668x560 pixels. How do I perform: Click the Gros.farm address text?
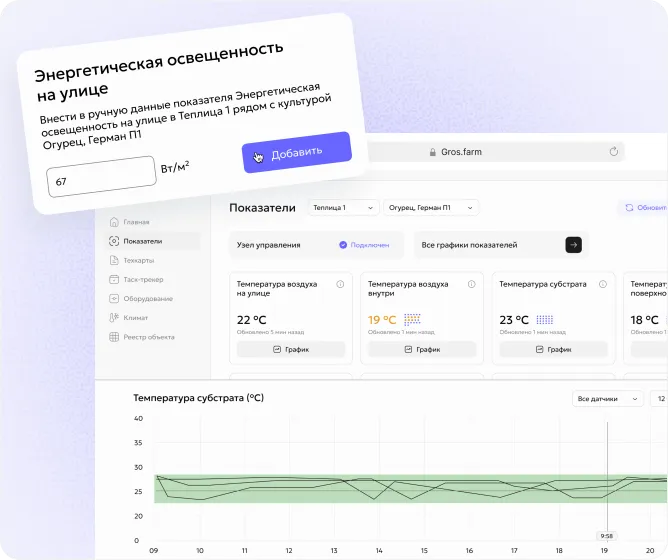[x=461, y=152]
